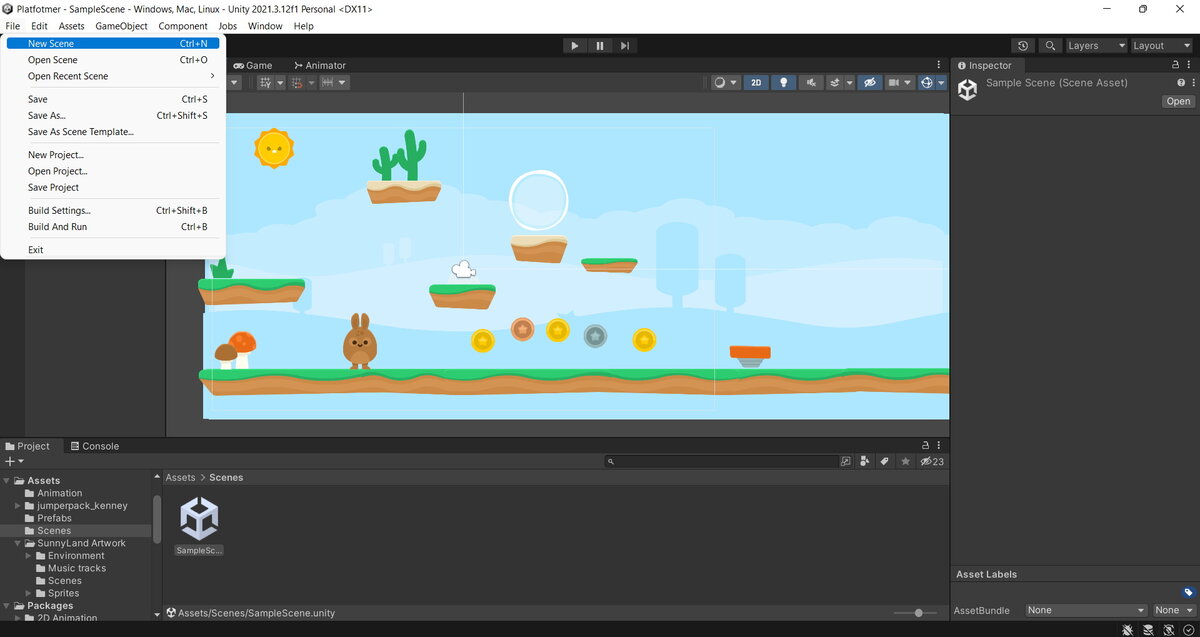This screenshot has height=637, width=1200.
Task: Collapse the SunnyLand Artwork folder arrow
Action: [x=18, y=544]
